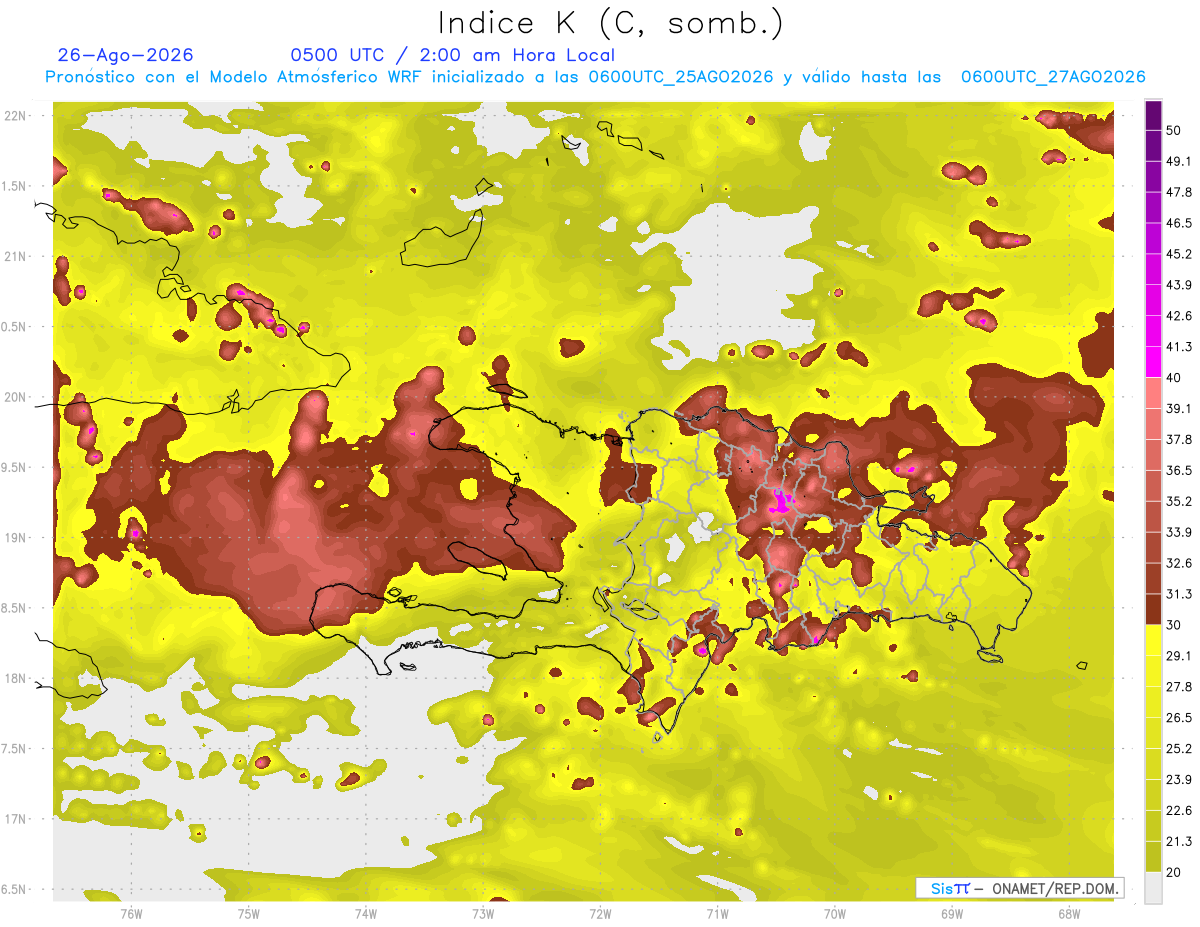Click the colorbar value 23.9
Screen dimensions: 1200x927
[1179, 779]
